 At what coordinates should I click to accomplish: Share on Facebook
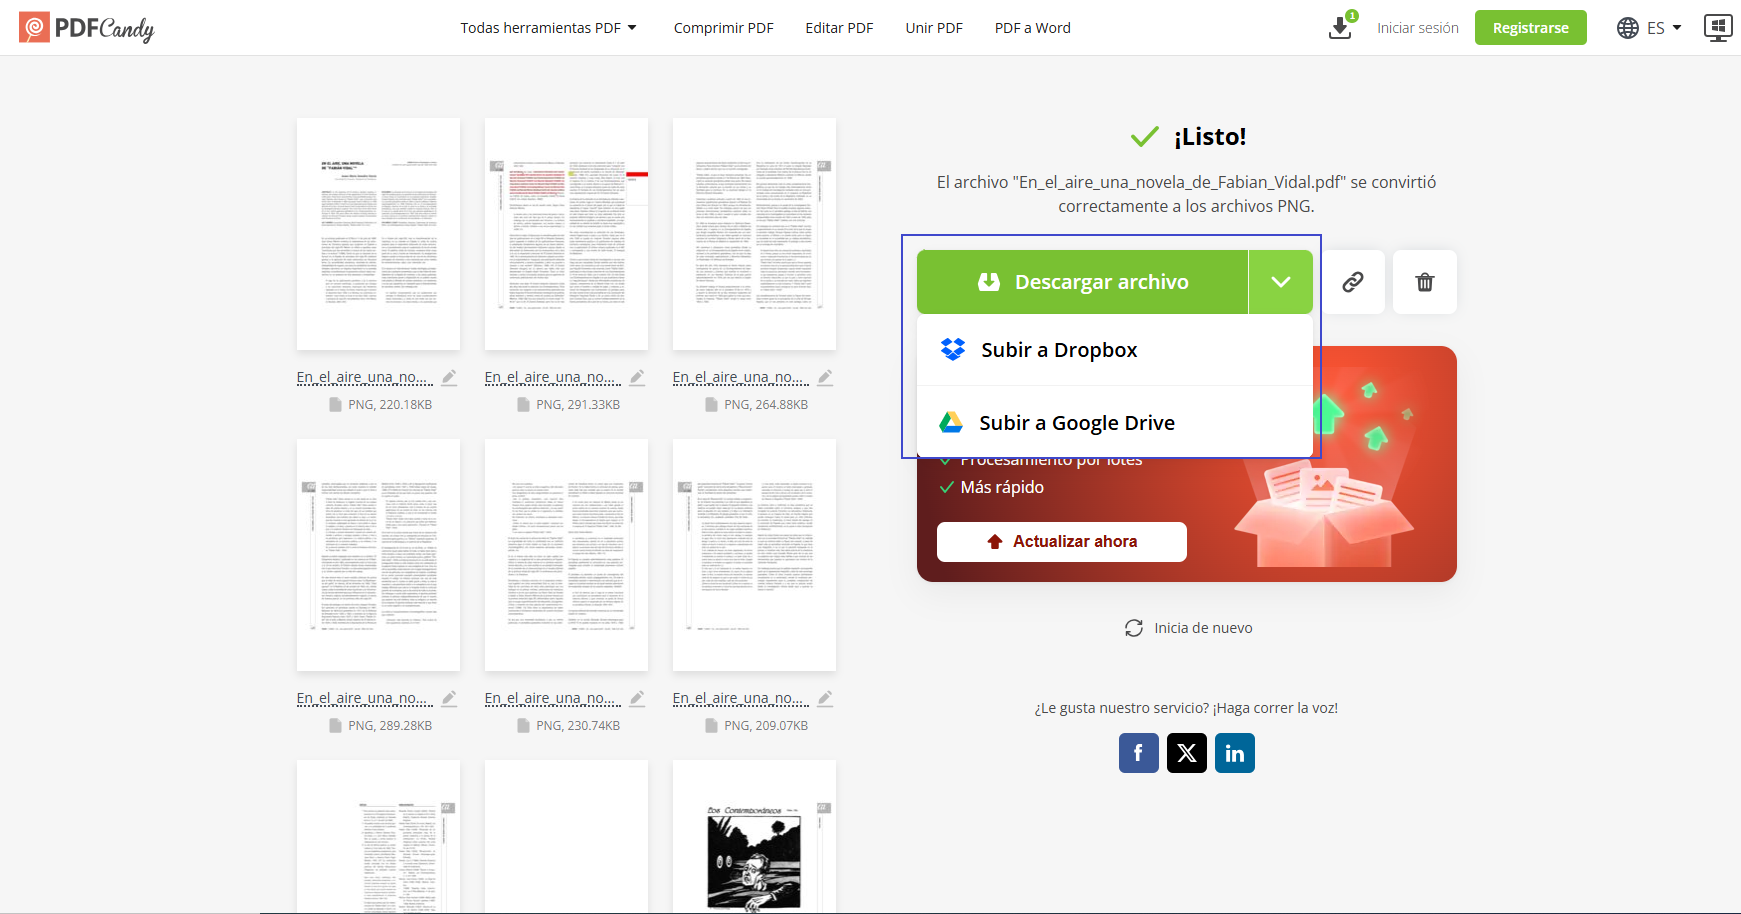1139,753
